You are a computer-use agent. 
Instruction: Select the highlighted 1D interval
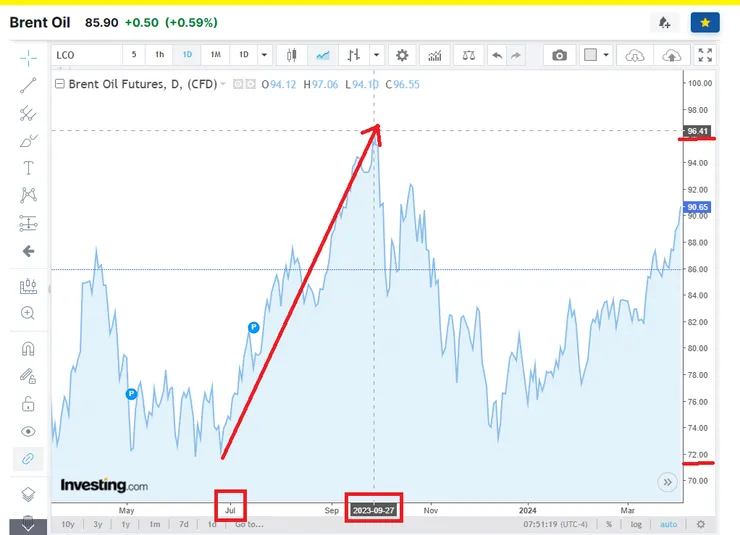(187, 55)
